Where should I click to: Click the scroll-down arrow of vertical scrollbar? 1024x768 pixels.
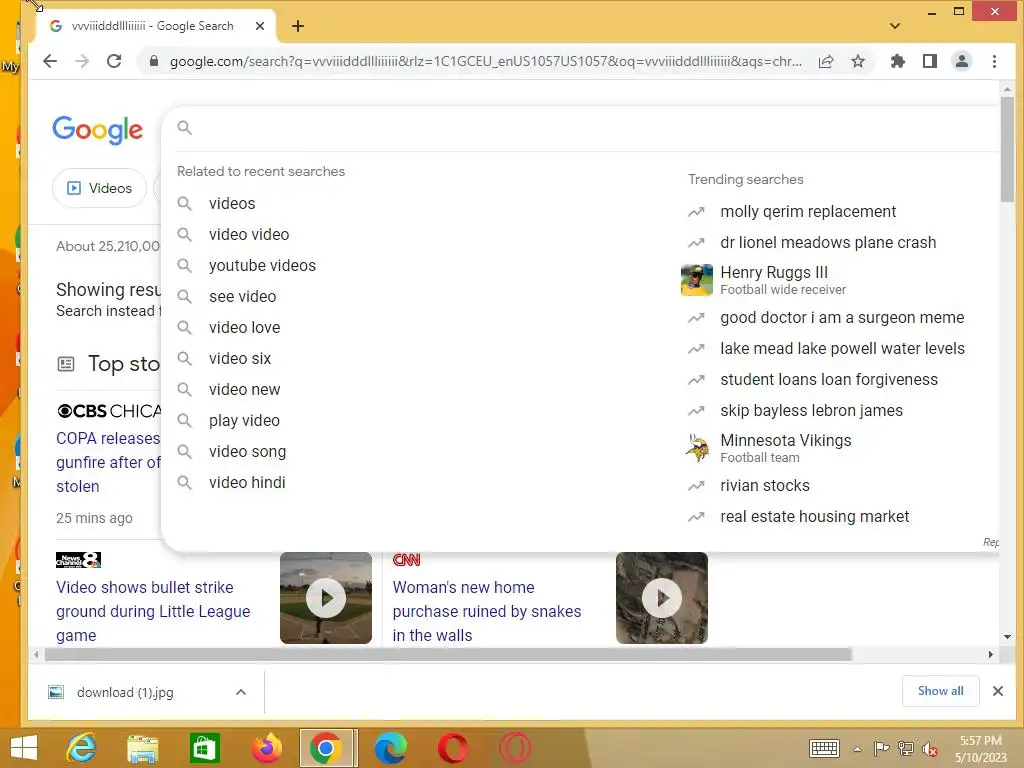1007,637
